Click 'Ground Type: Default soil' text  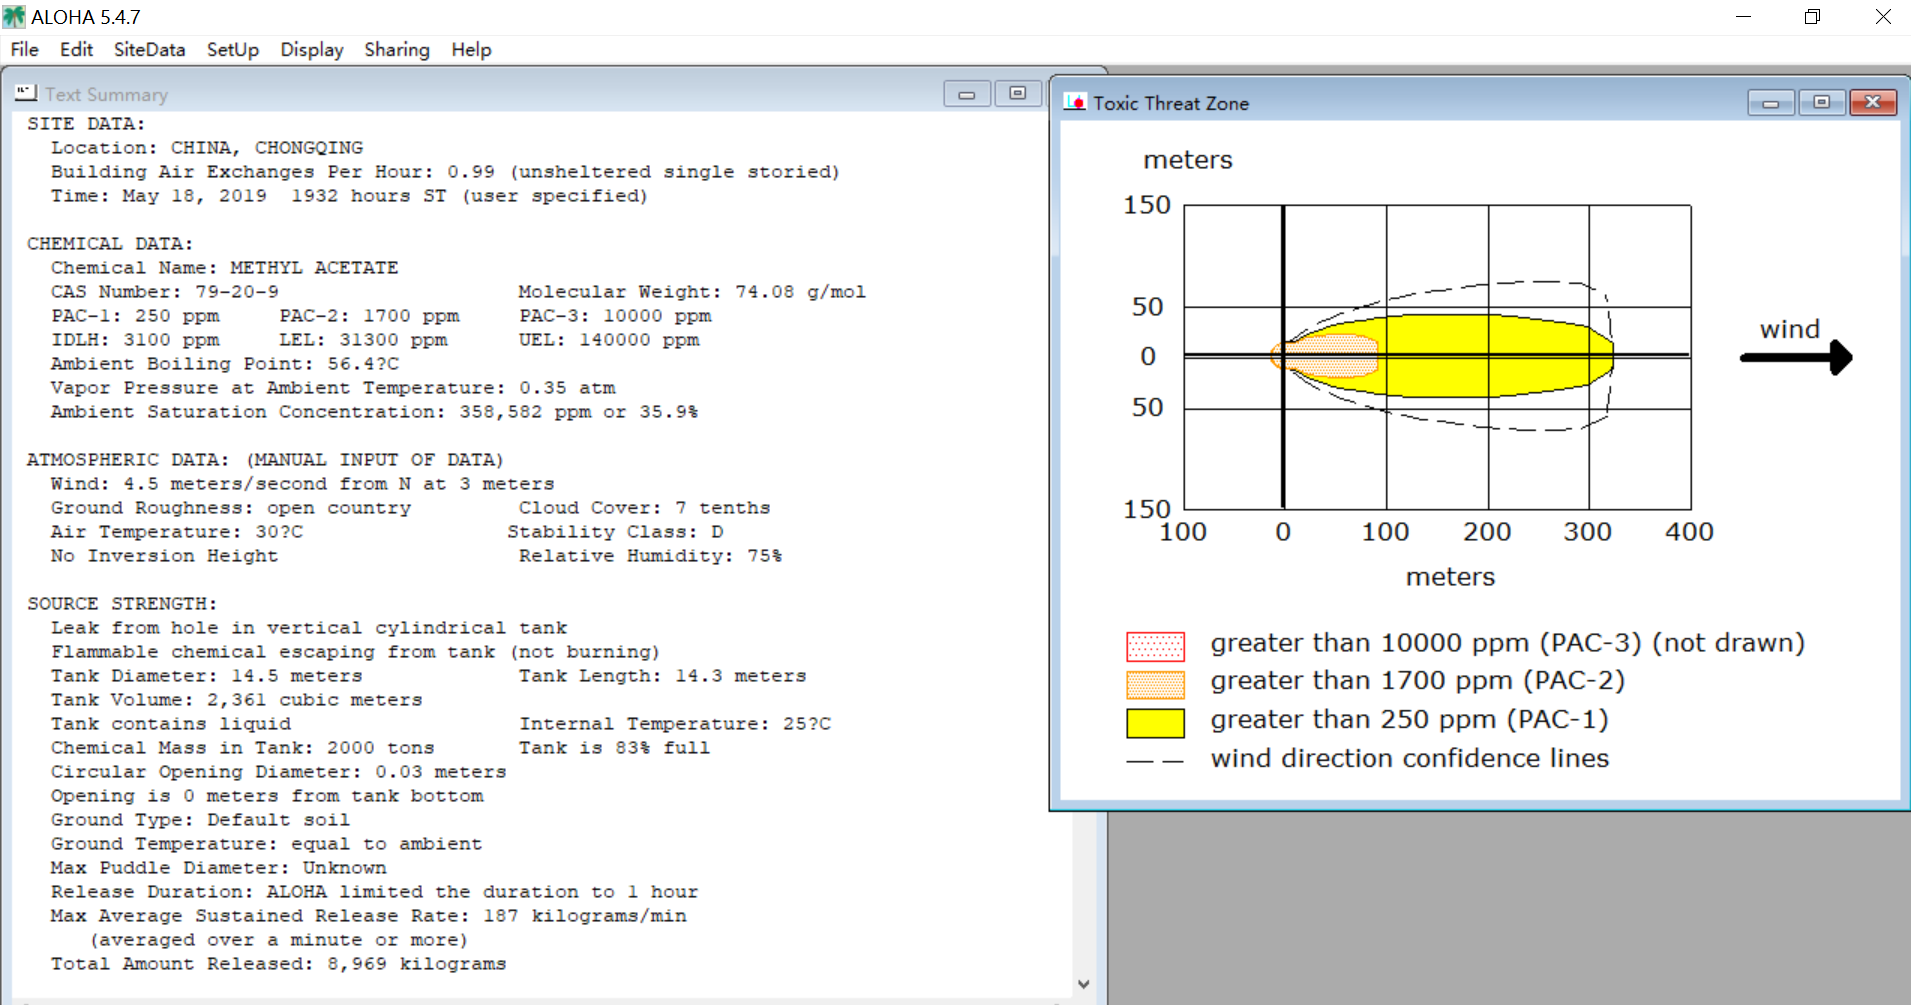tap(201, 820)
